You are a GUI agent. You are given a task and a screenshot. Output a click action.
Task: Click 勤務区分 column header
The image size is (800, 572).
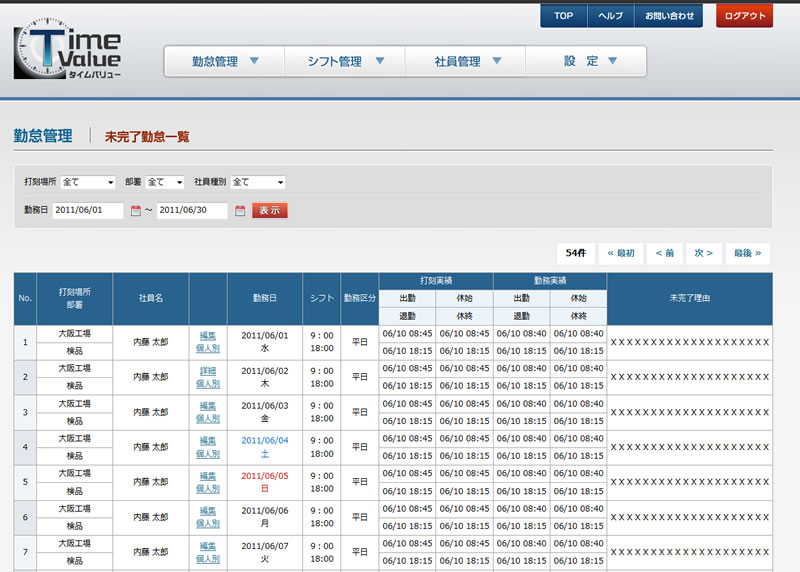(x=360, y=299)
